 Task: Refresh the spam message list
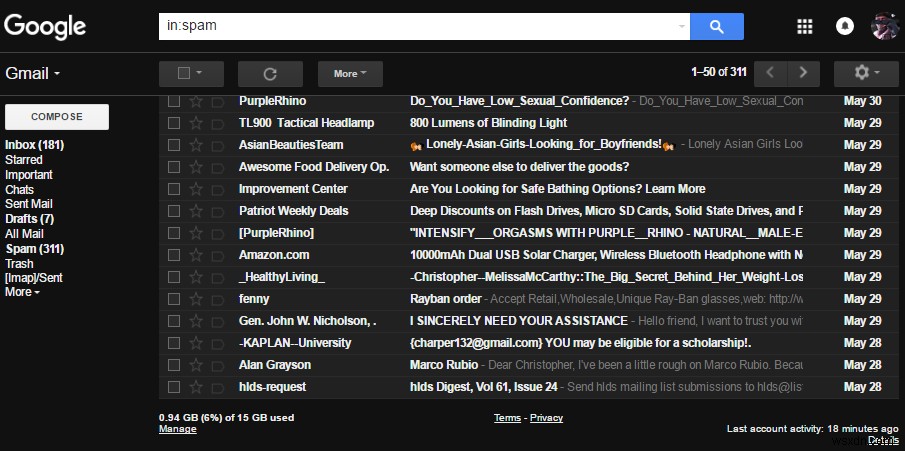(270, 74)
